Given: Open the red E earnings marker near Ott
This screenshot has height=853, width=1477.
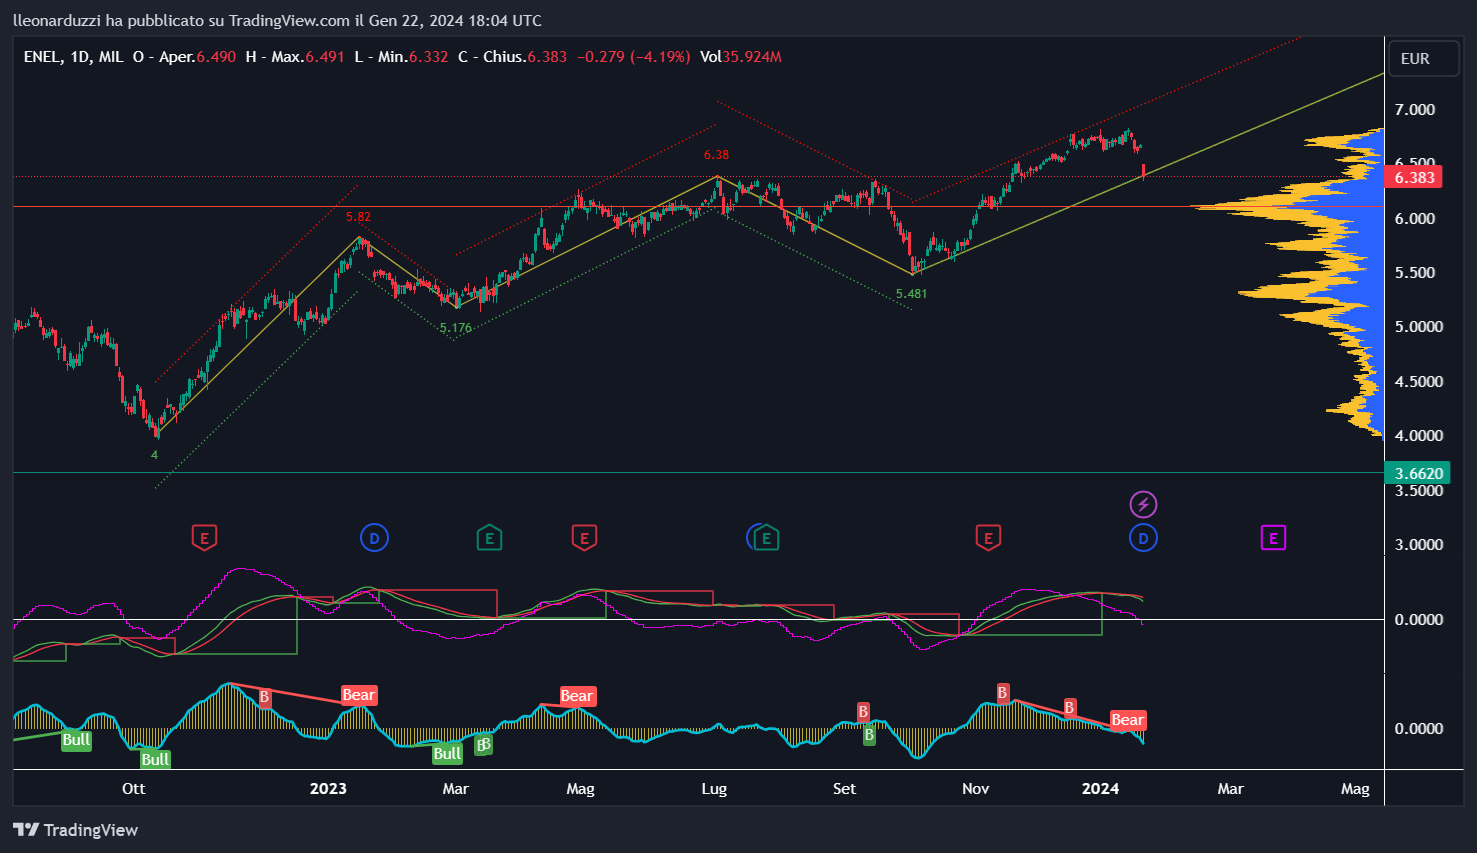Looking at the screenshot, I should pos(204,538).
